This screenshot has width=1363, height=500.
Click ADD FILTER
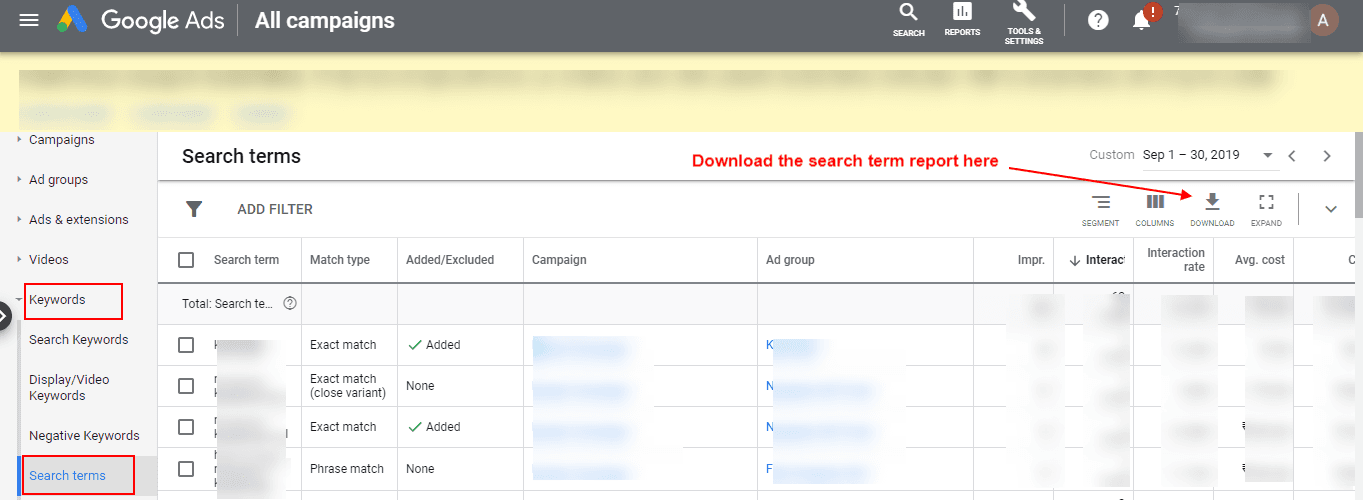[x=275, y=210]
